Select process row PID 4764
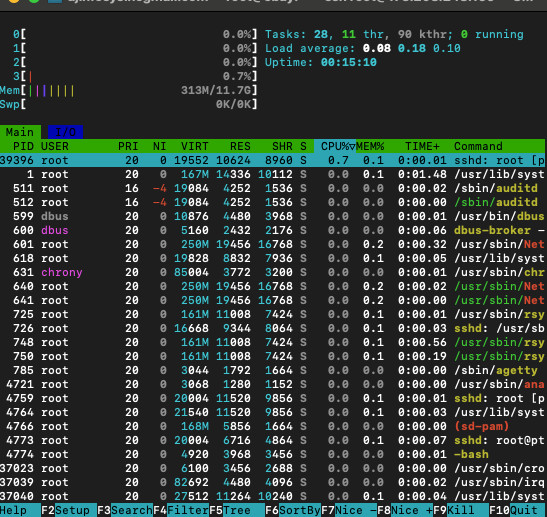 click(x=272, y=412)
